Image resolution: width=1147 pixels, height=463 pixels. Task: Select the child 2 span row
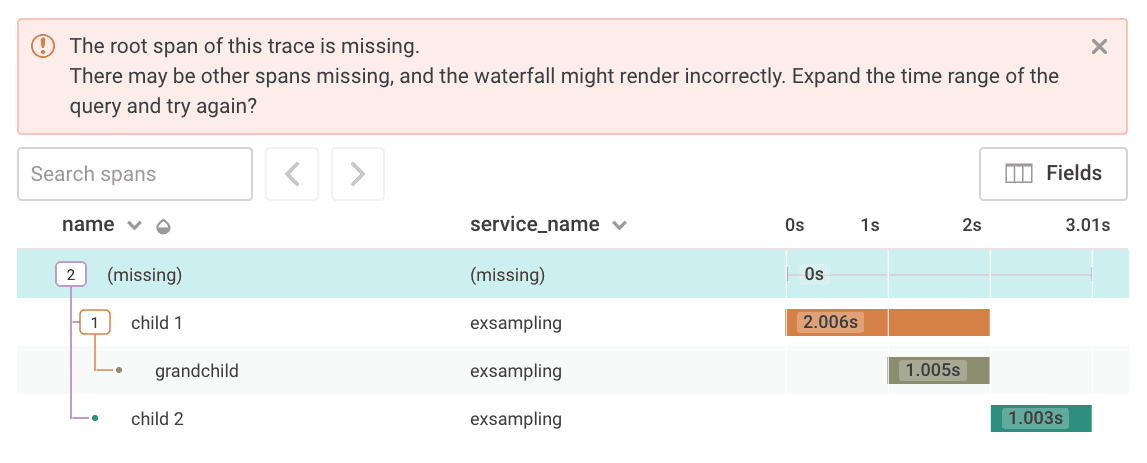point(157,419)
